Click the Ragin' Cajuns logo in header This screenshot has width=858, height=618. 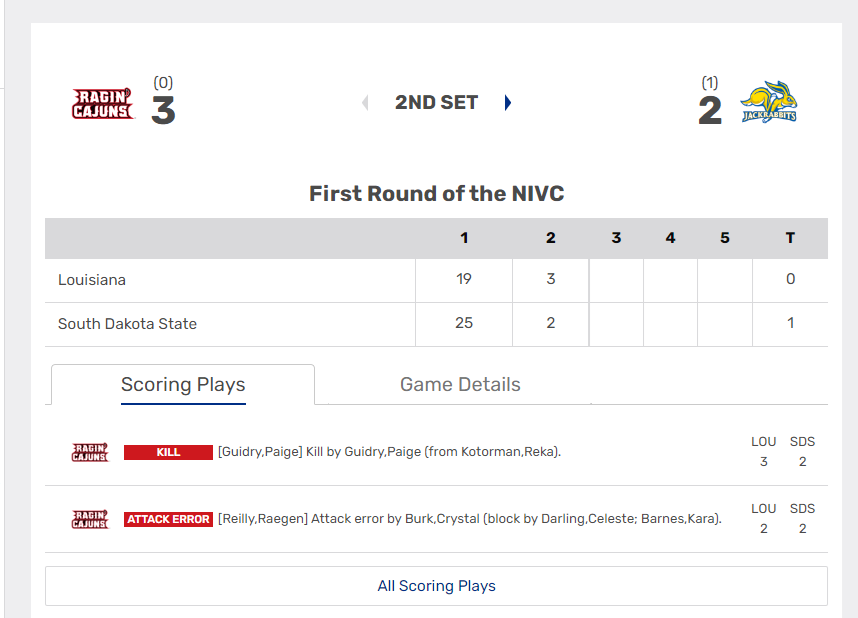point(102,103)
